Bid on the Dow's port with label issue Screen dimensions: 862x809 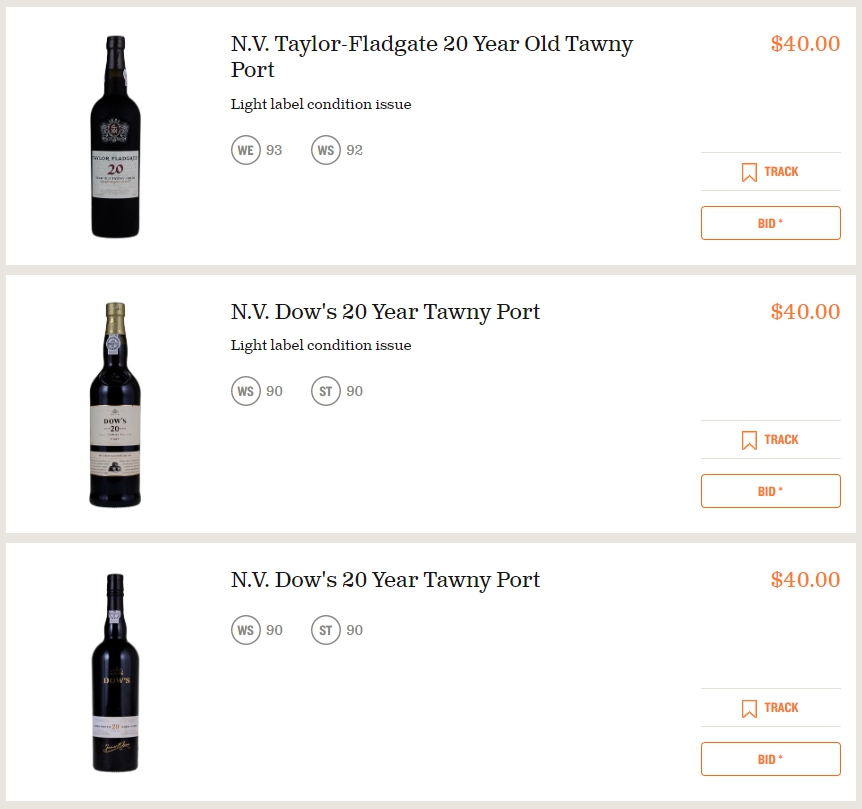coord(770,491)
